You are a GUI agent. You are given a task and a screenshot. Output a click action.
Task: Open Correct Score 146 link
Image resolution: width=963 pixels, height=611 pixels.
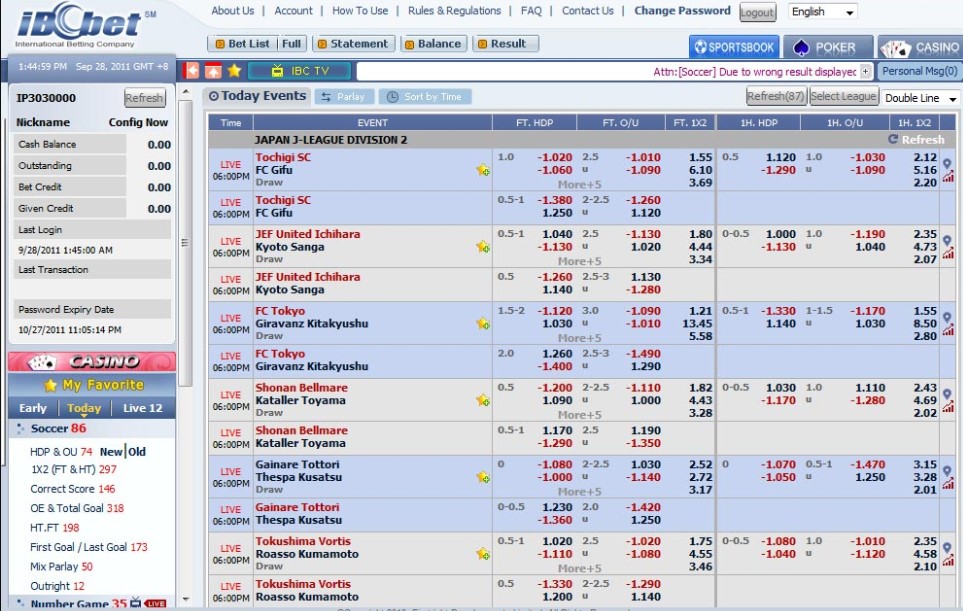click(72, 489)
